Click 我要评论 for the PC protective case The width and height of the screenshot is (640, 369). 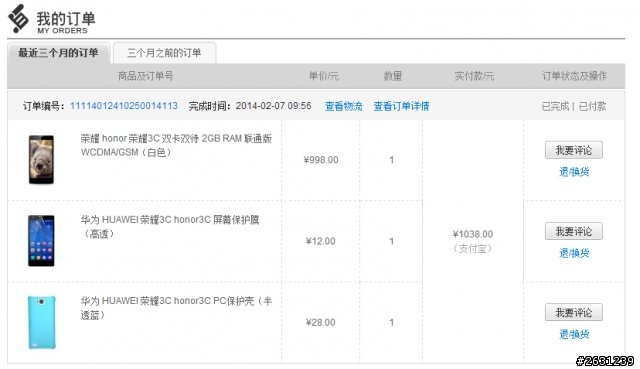click(x=573, y=313)
